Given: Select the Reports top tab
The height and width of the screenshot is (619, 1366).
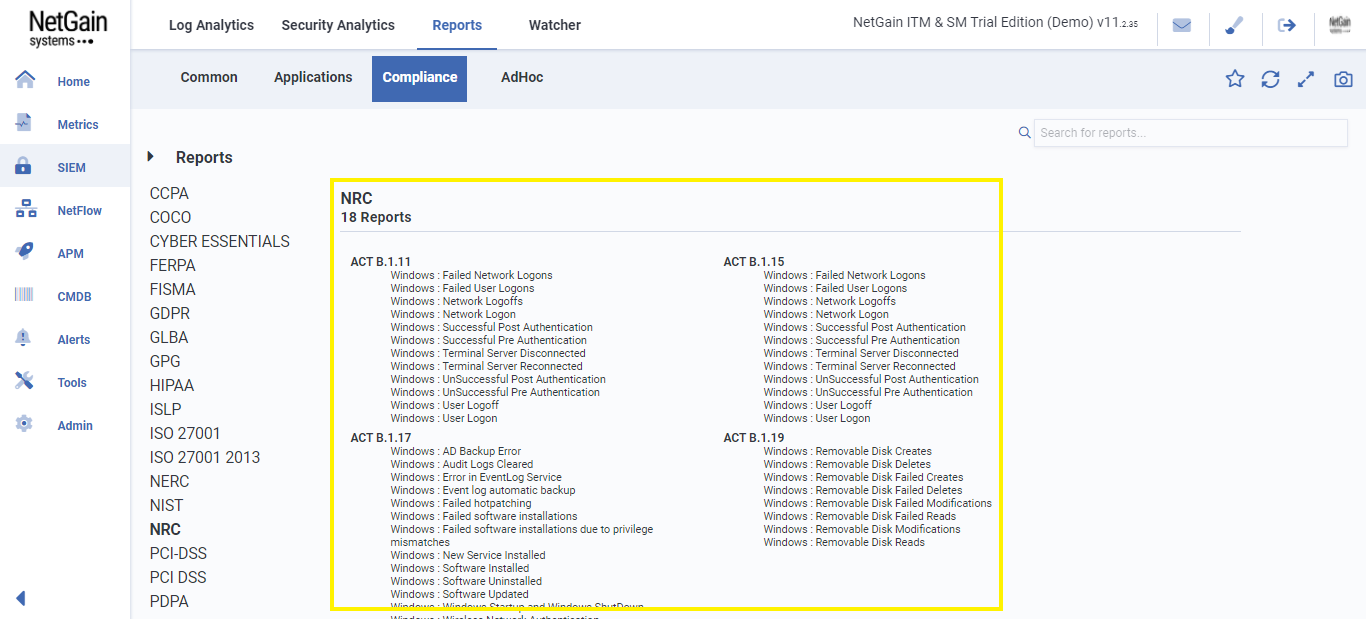Looking at the screenshot, I should [457, 25].
